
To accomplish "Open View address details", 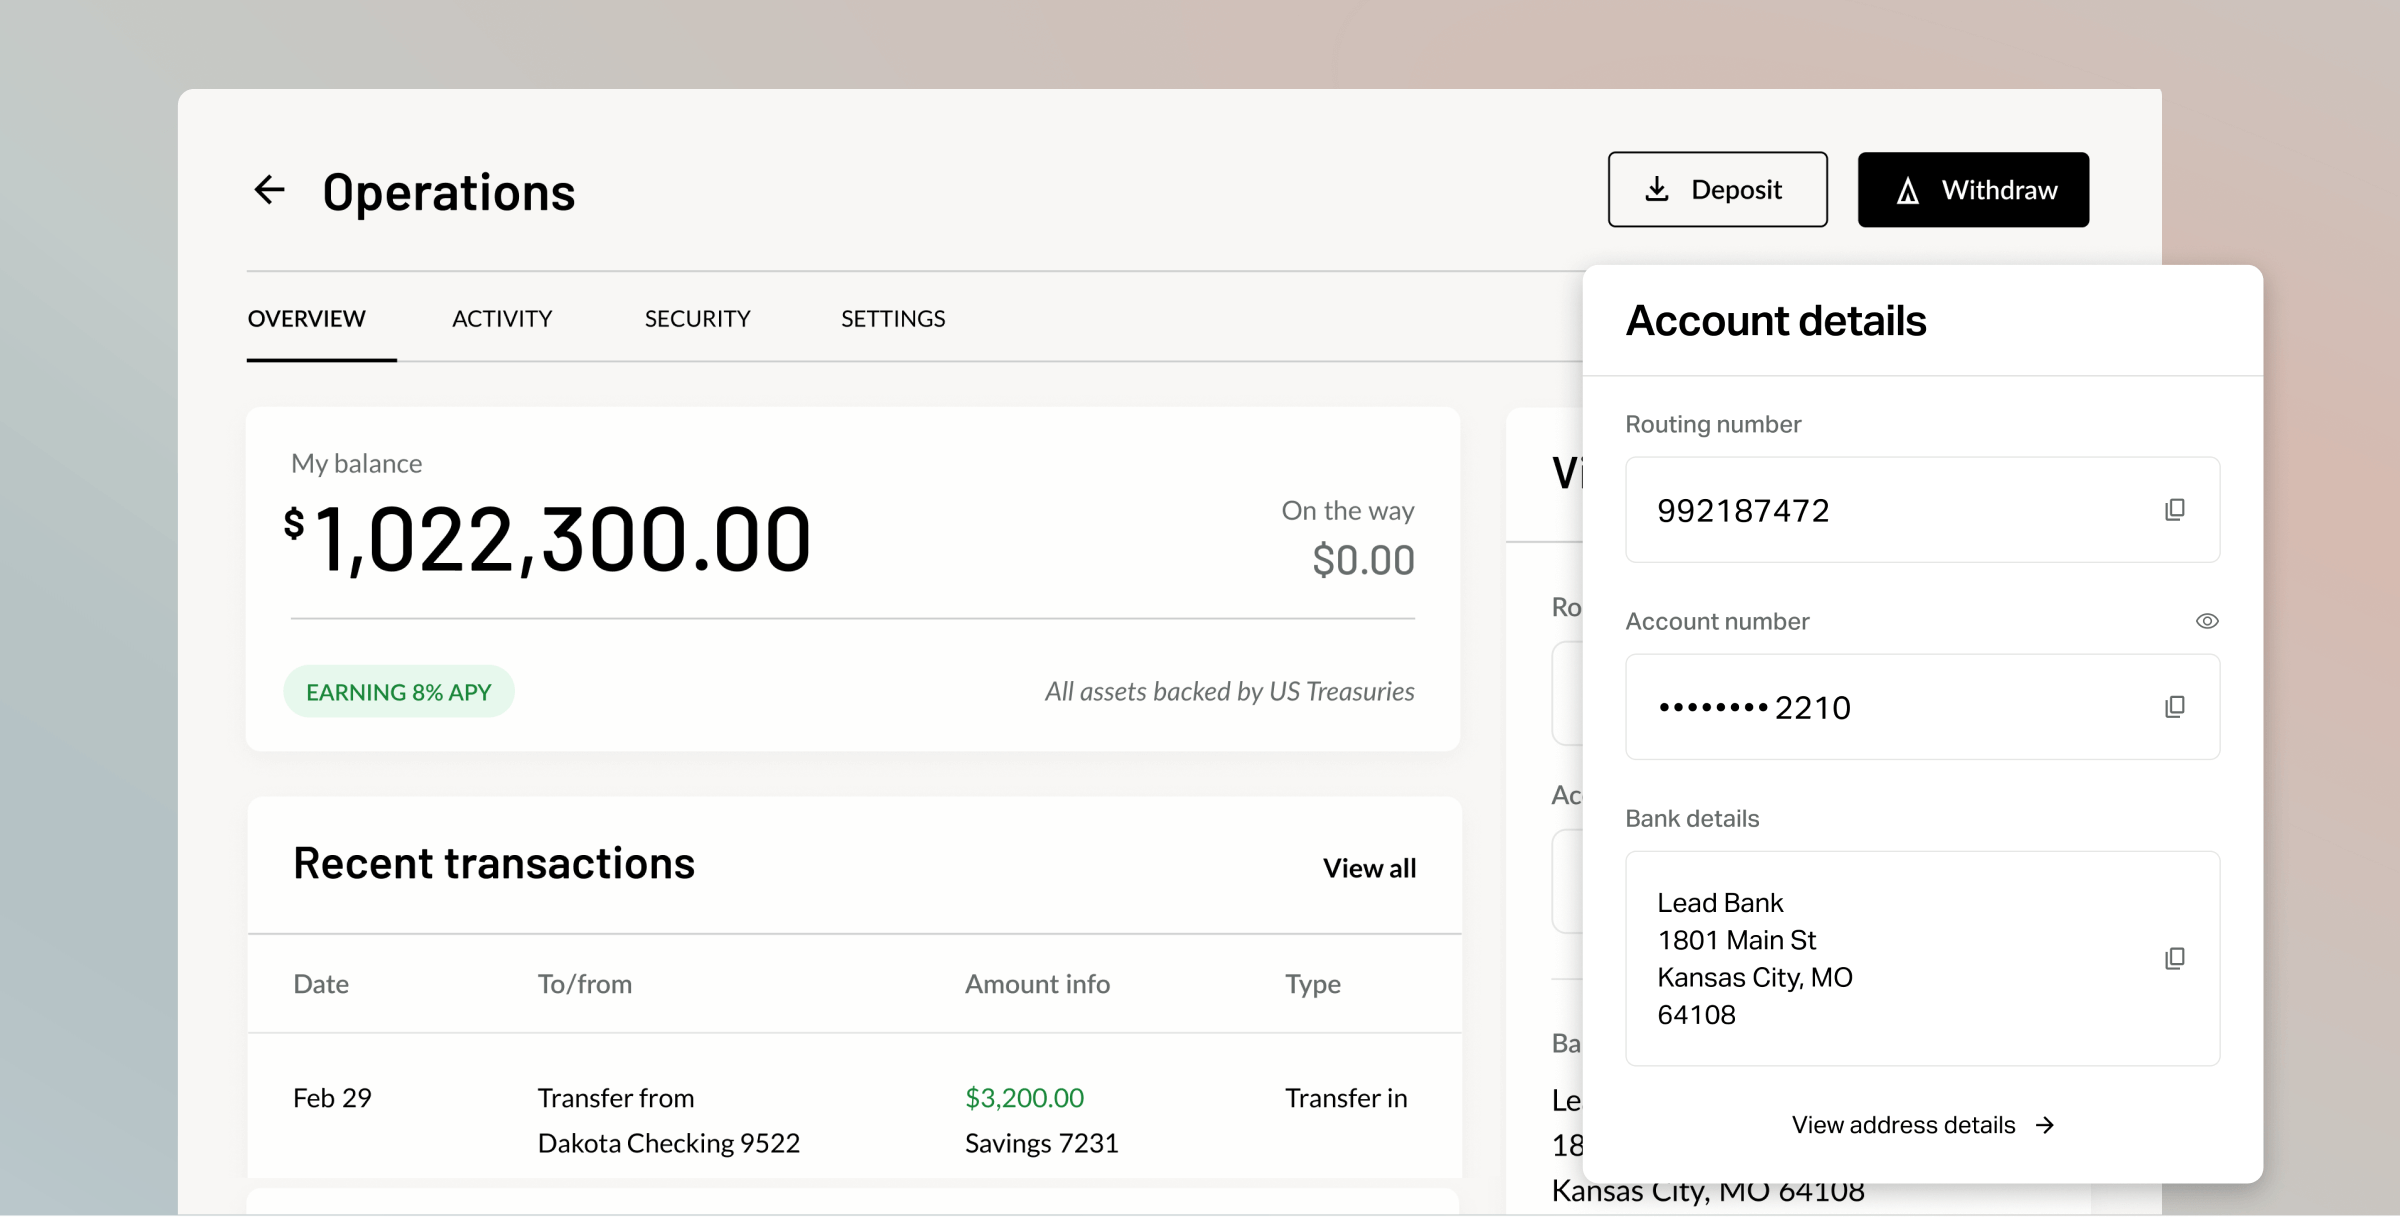I will tap(1904, 1124).
